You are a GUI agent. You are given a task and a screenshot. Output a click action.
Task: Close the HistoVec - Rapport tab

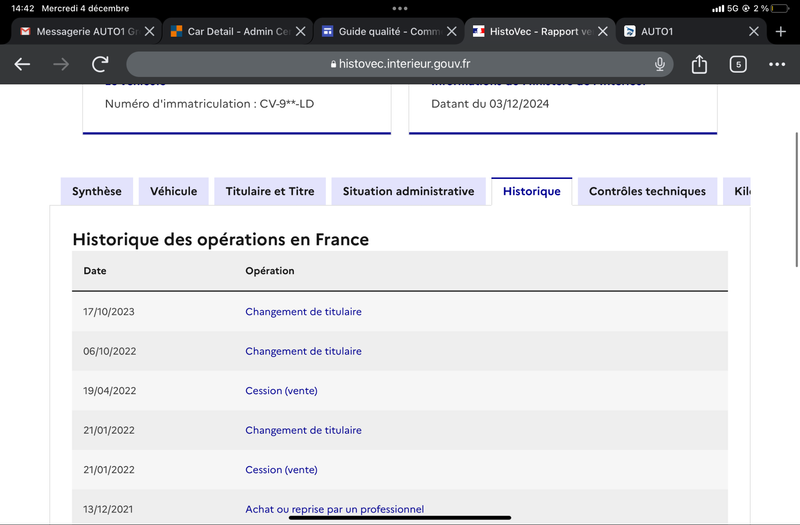603,32
